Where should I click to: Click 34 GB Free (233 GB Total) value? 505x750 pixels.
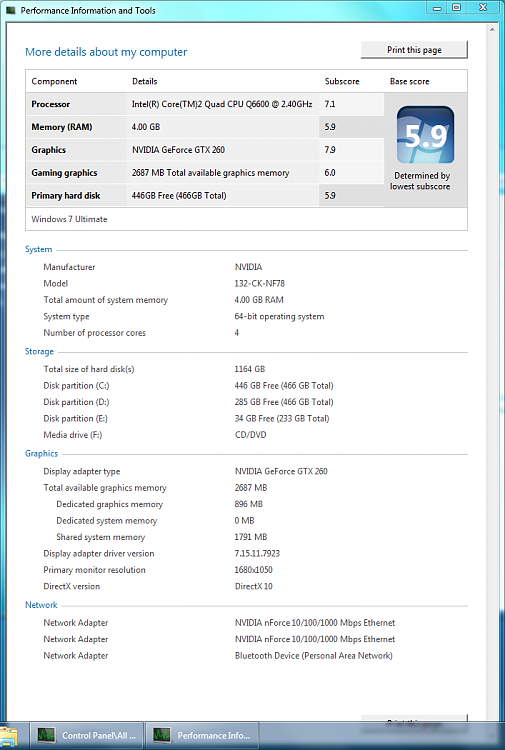tap(282, 419)
